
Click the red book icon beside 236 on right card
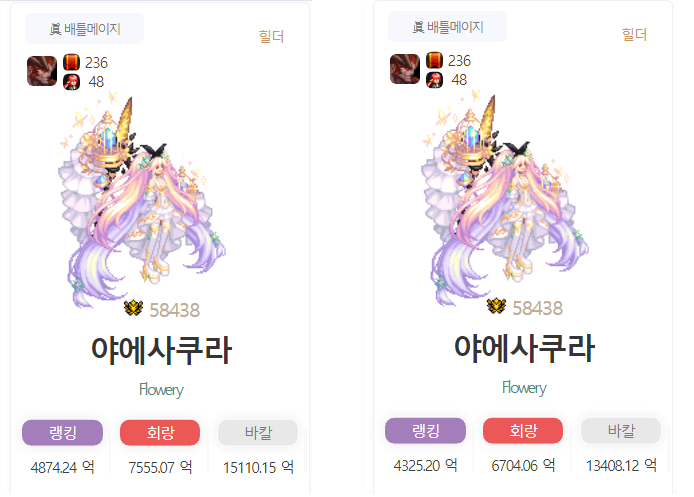click(x=435, y=61)
